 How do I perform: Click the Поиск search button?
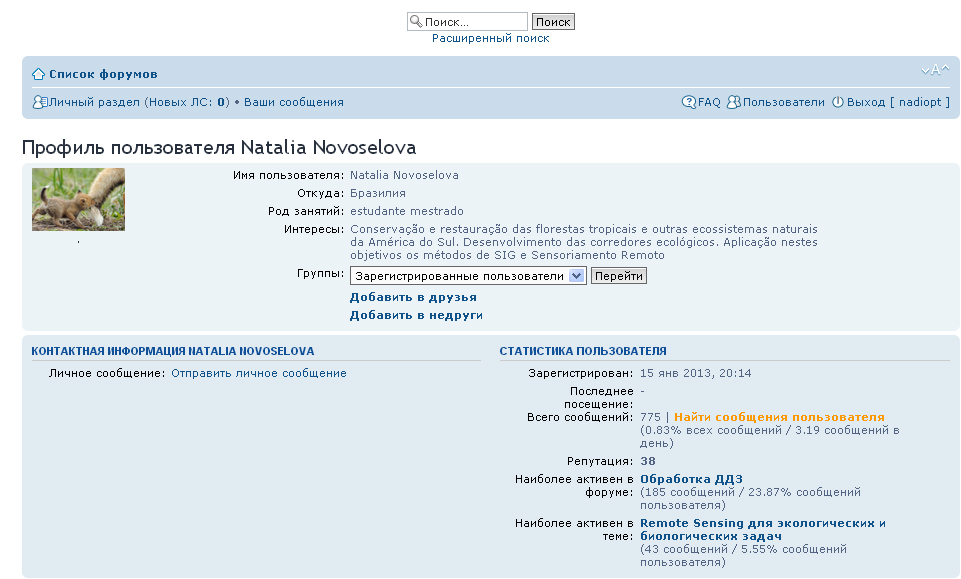pyautogui.click(x=553, y=21)
